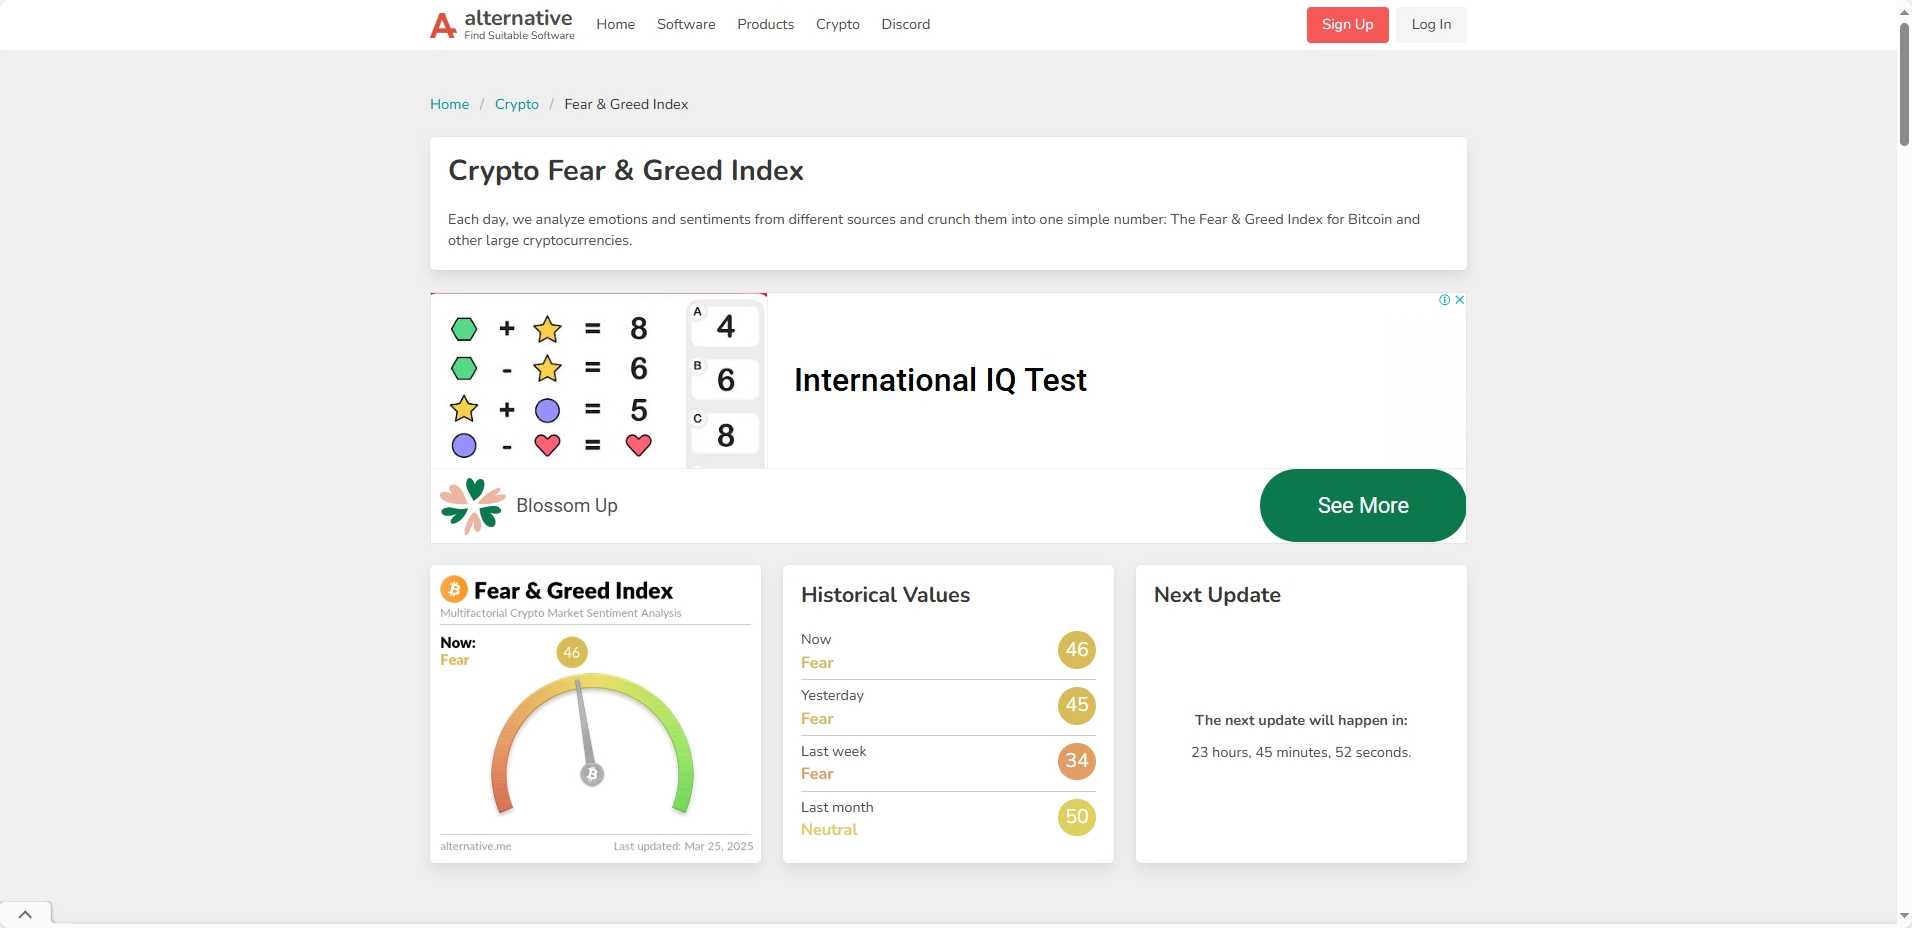Click the Log In button
This screenshot has height=928, width=1912.
click(1431, 25)
